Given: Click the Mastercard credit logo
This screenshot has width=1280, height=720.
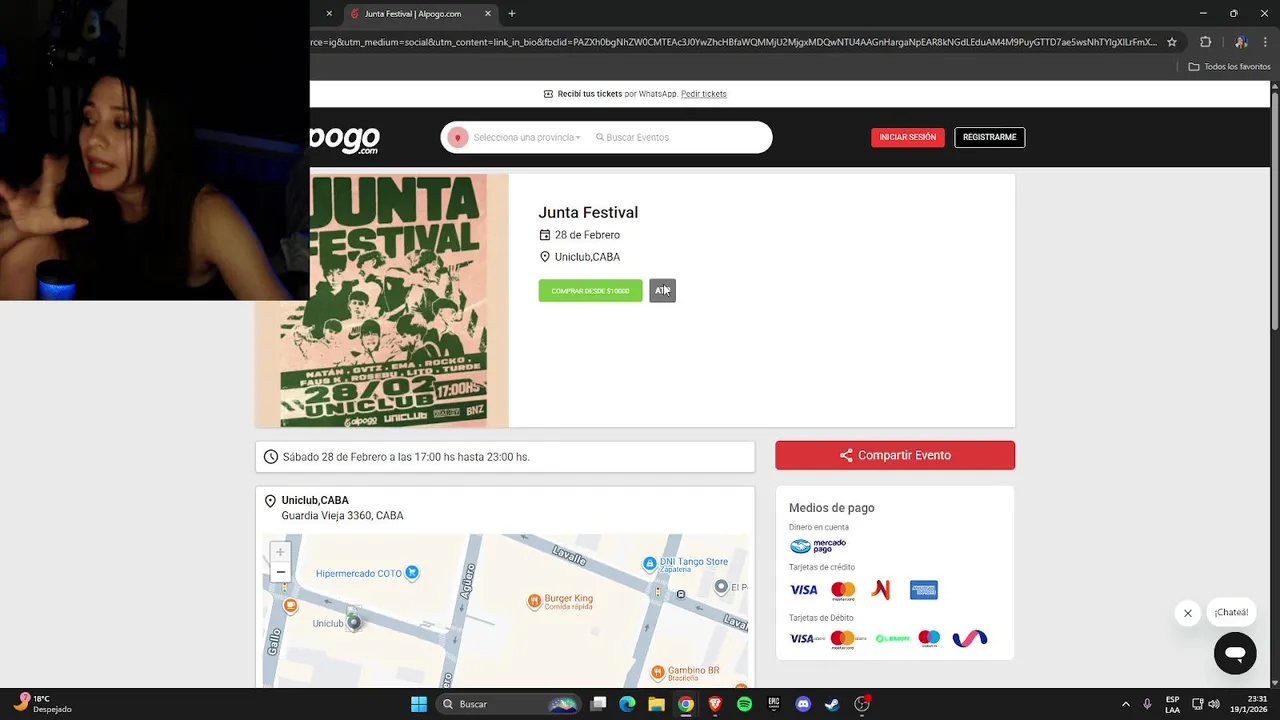Looking at the screenshot, I should tap(843, 590).
